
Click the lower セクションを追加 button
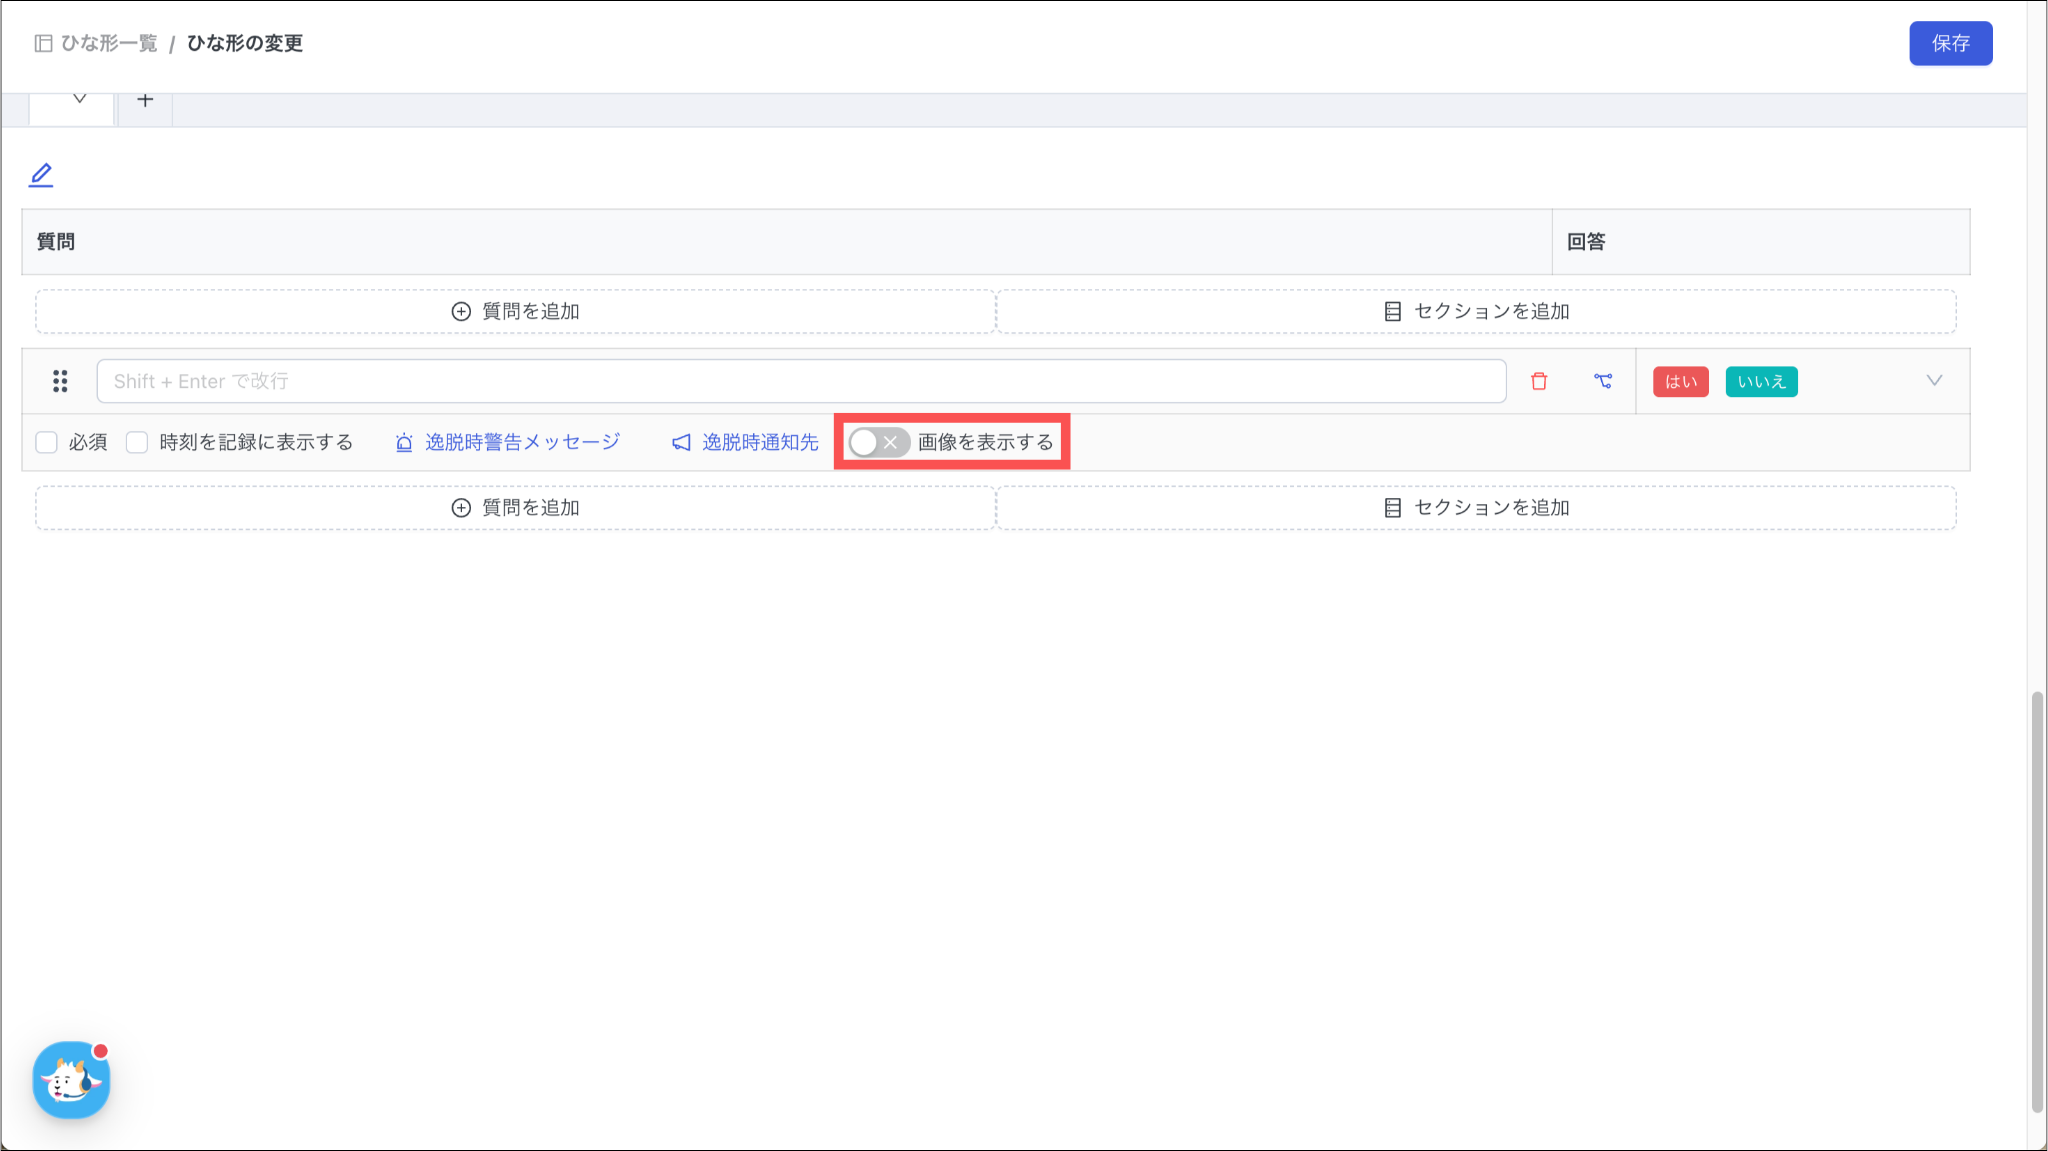(x=1476, y=507)
